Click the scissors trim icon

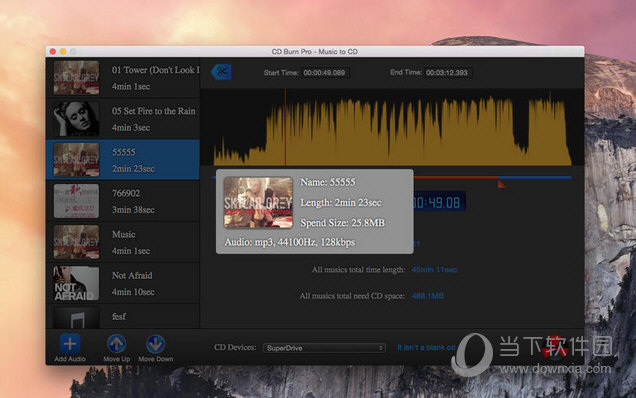(221, 72)
